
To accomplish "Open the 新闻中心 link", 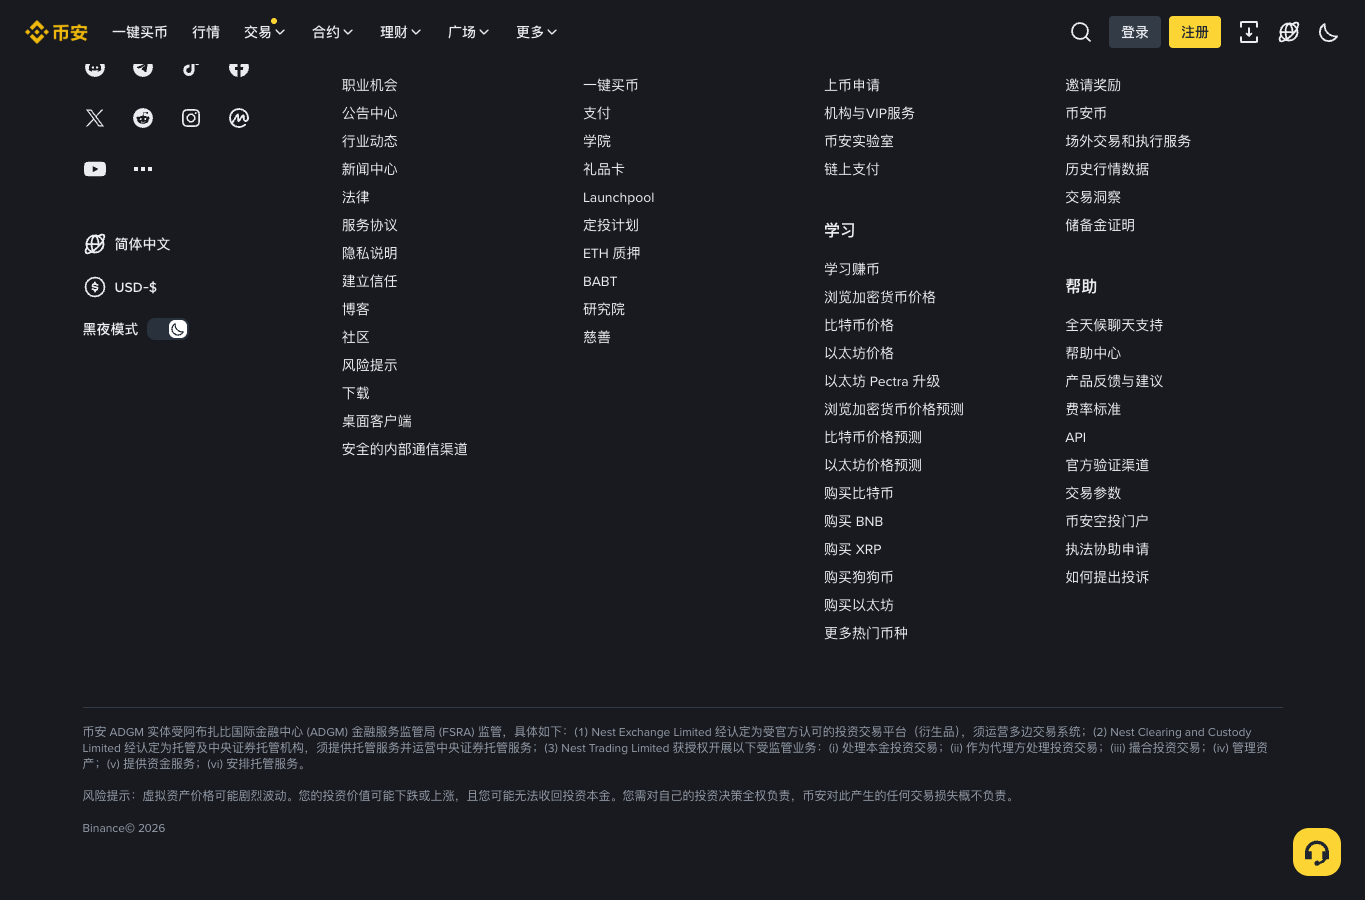I will (x=370, y=169).
